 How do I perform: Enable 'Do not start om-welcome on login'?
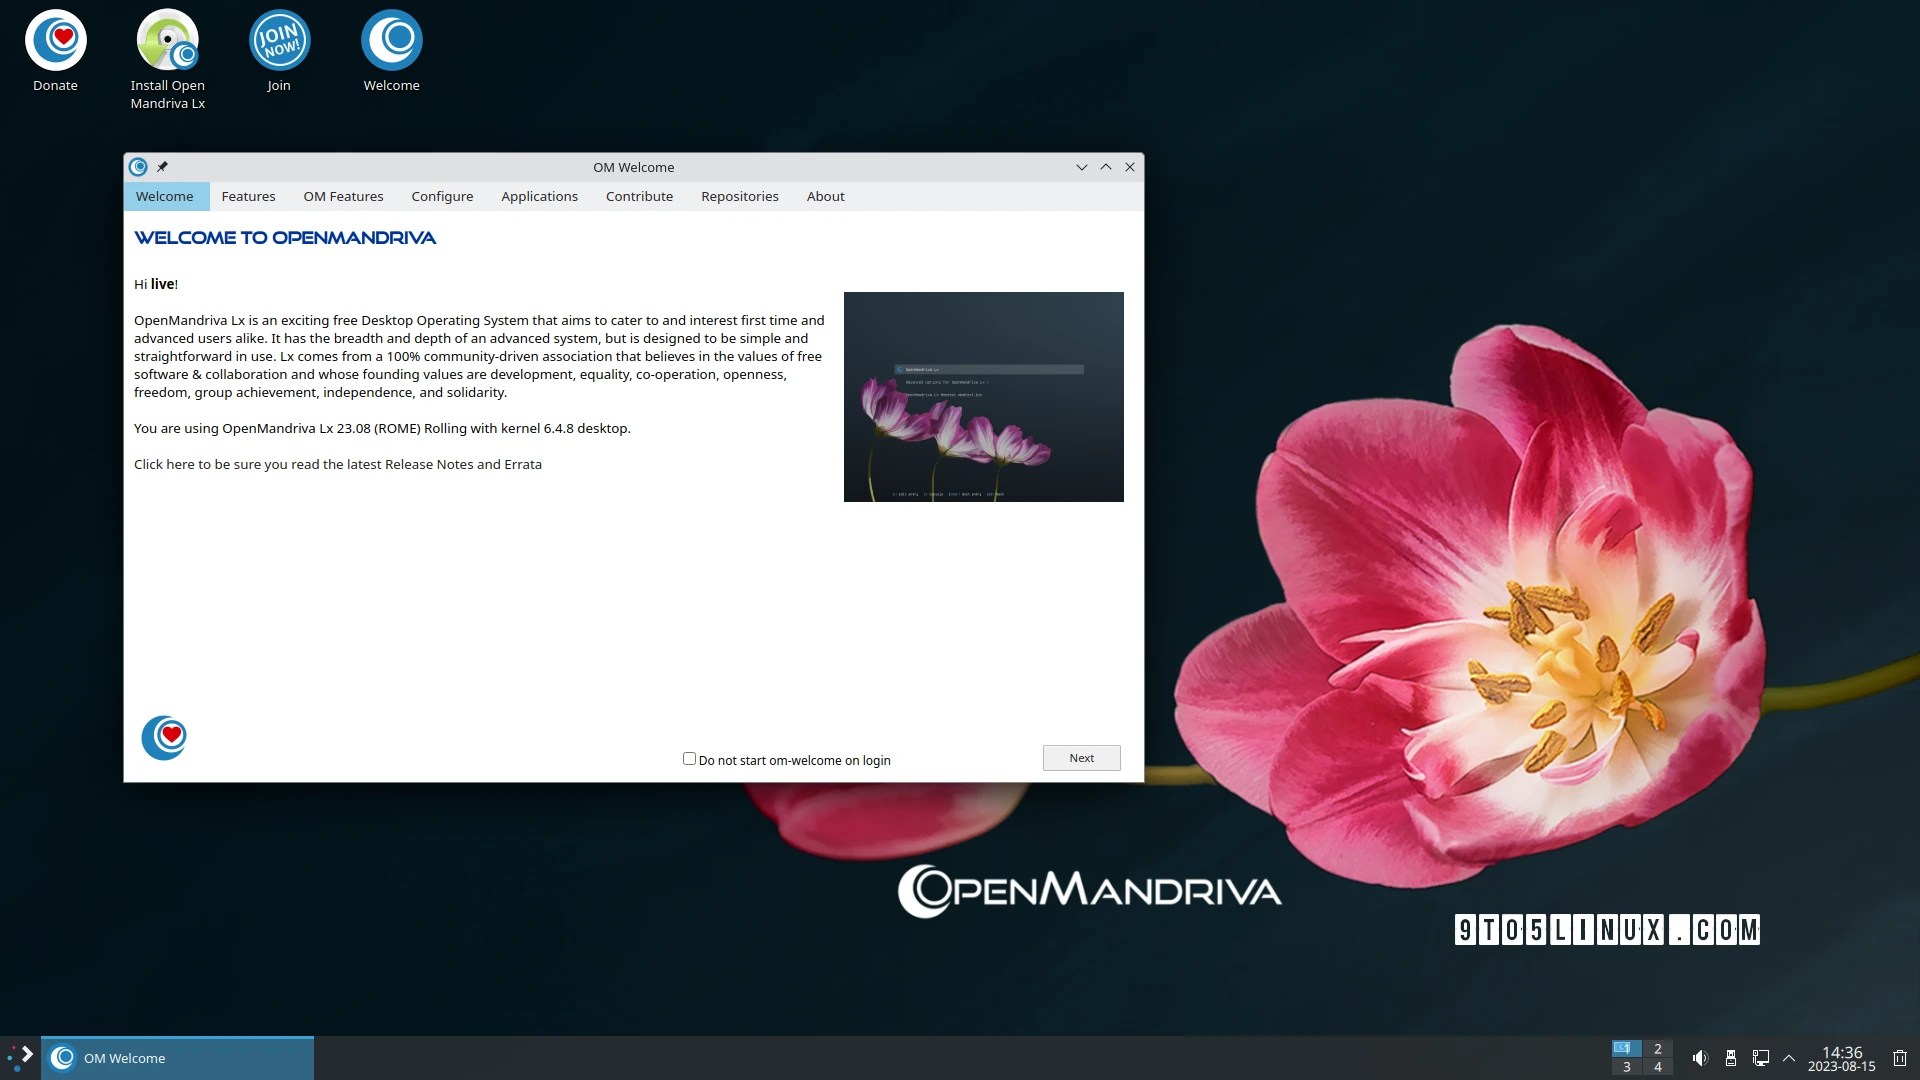pyautogui.click(x=689, y=759)
